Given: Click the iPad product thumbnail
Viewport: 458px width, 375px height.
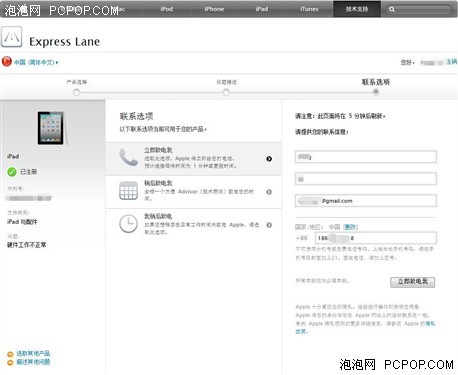Looking at the screenshot, I should [52, 128].
